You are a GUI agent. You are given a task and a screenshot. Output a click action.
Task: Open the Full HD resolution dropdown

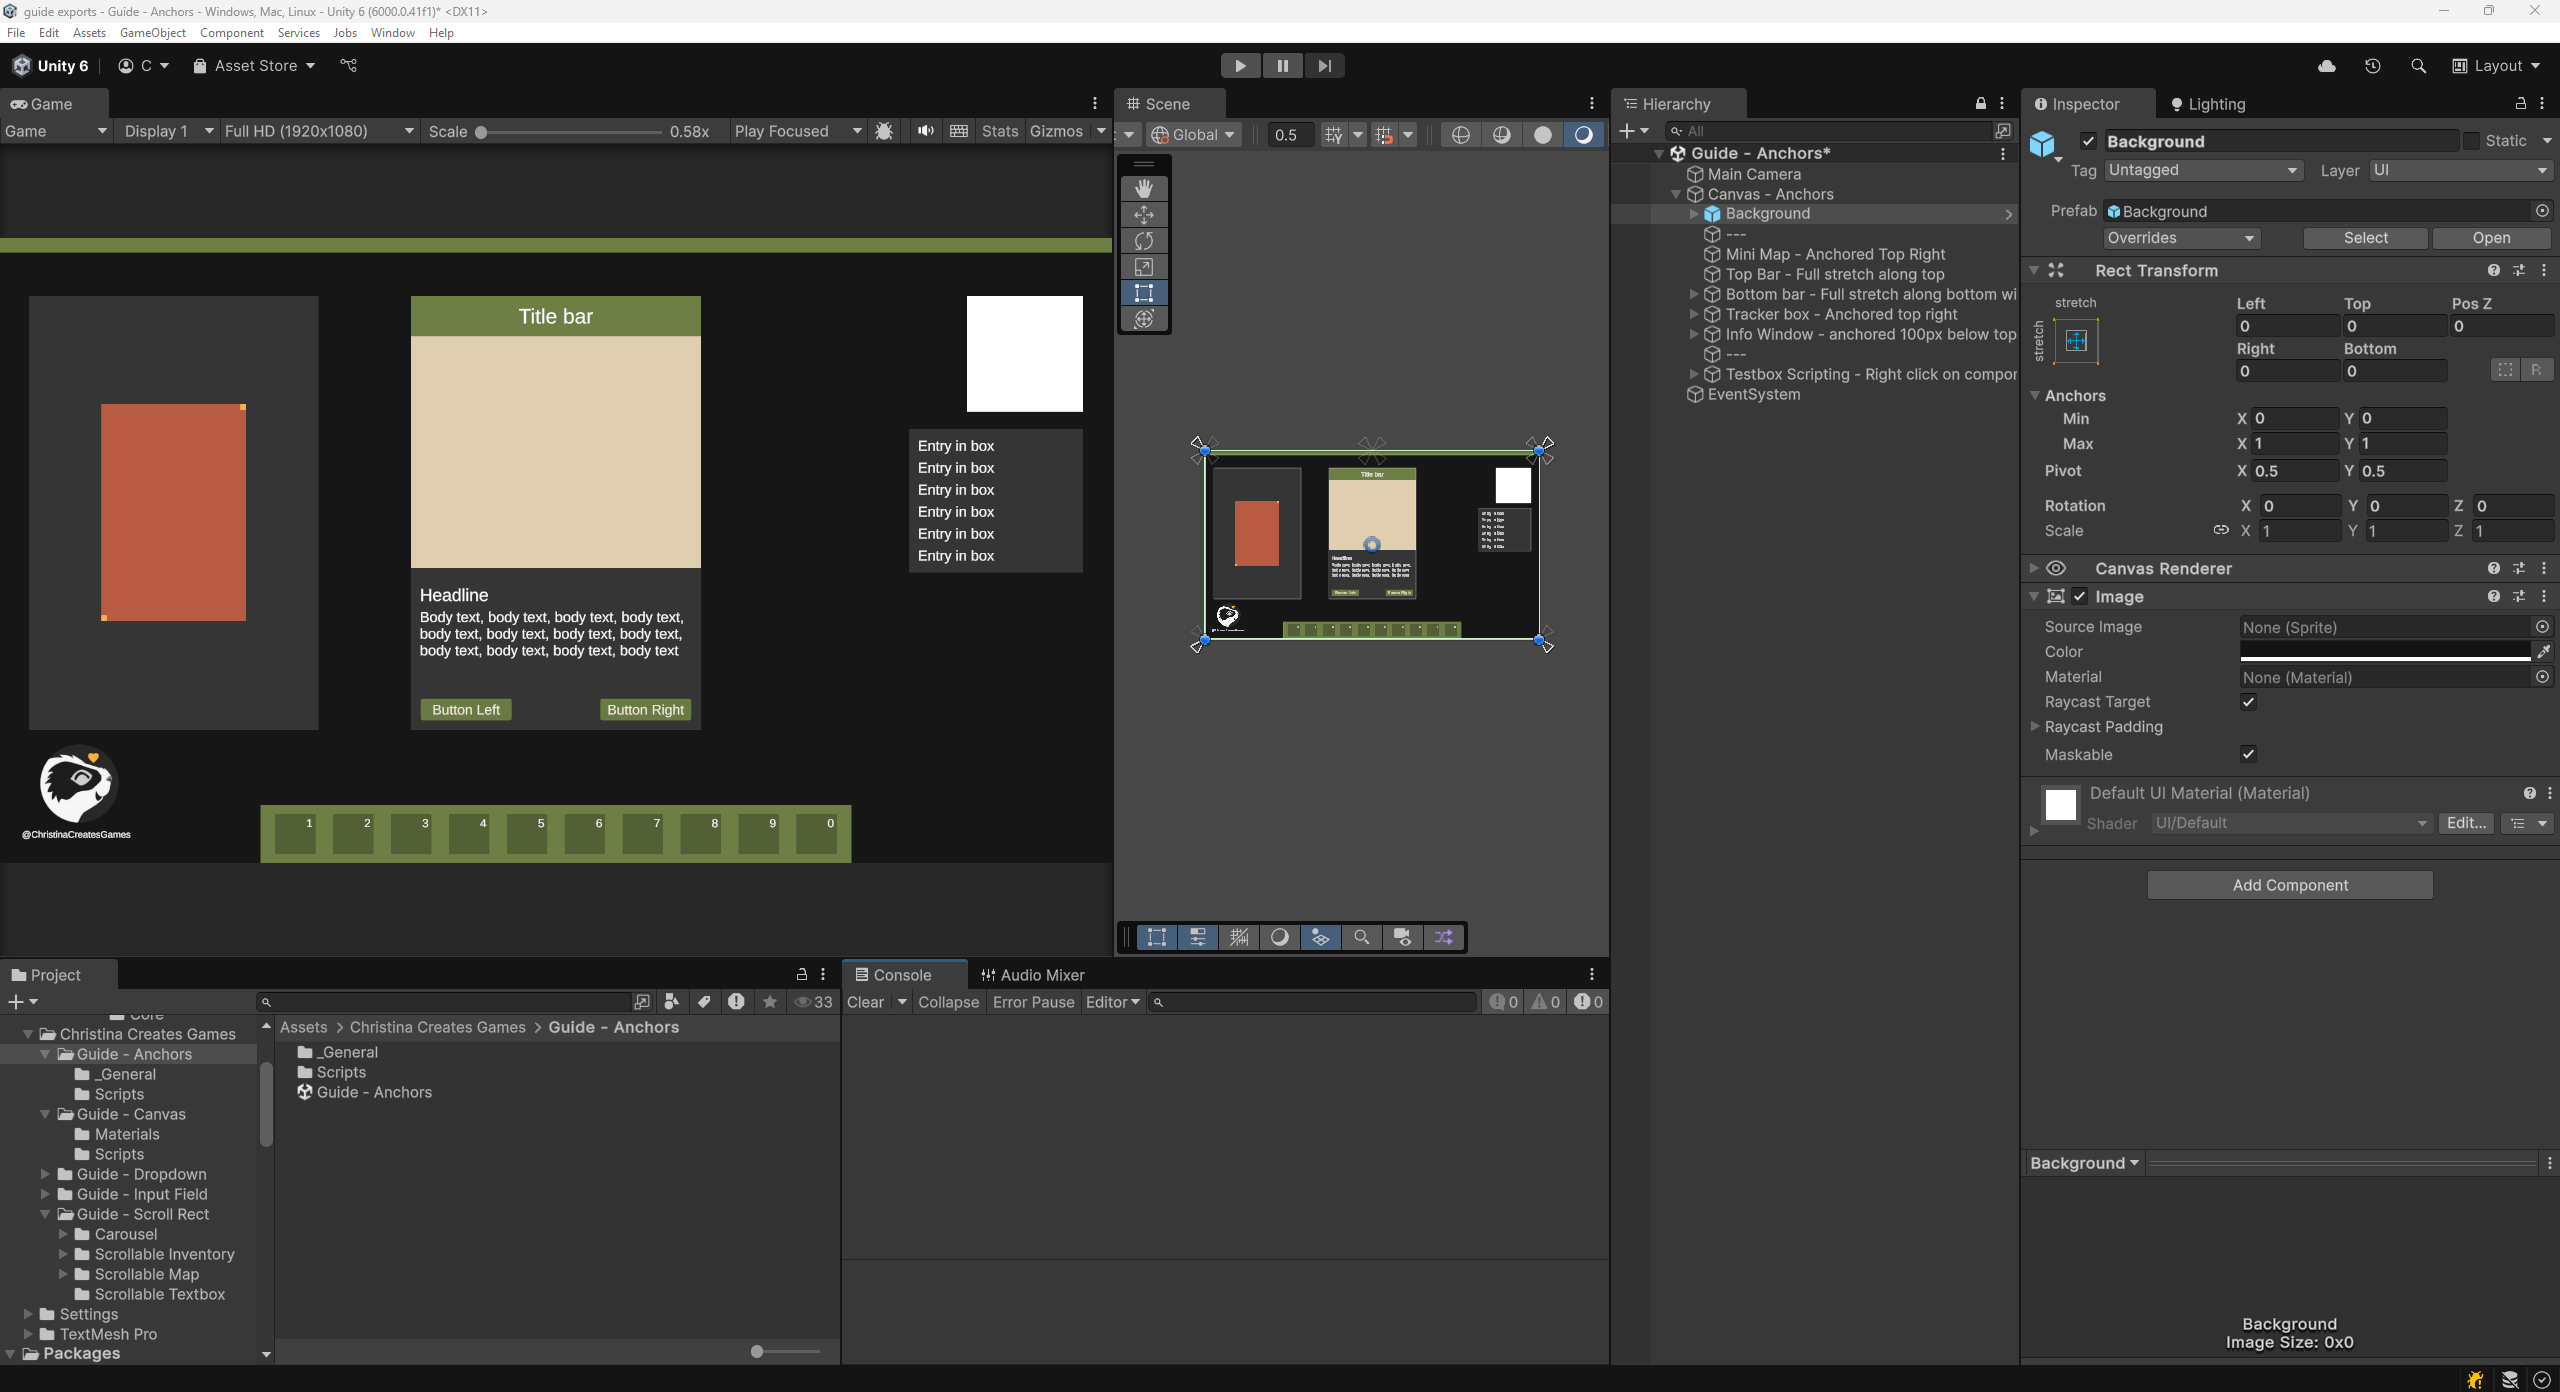pyautogui.click(x=318, y=131)
